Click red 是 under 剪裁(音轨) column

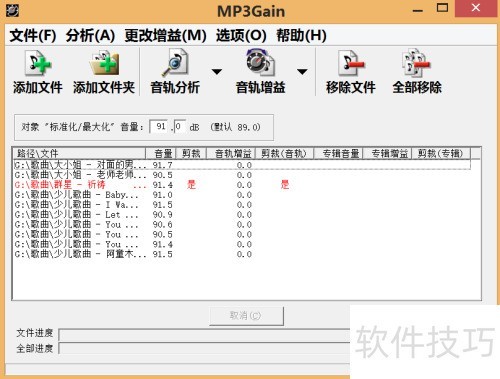point(285,185)
